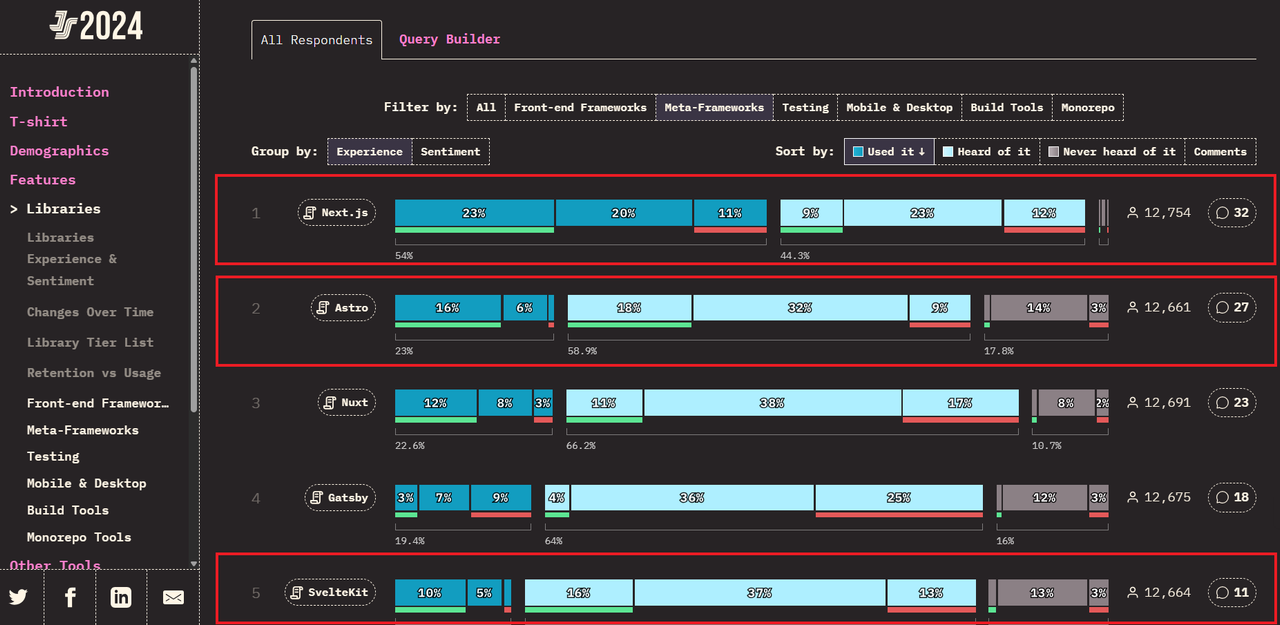Click the Astro library label icon
1280x625 pixels.
324,308
